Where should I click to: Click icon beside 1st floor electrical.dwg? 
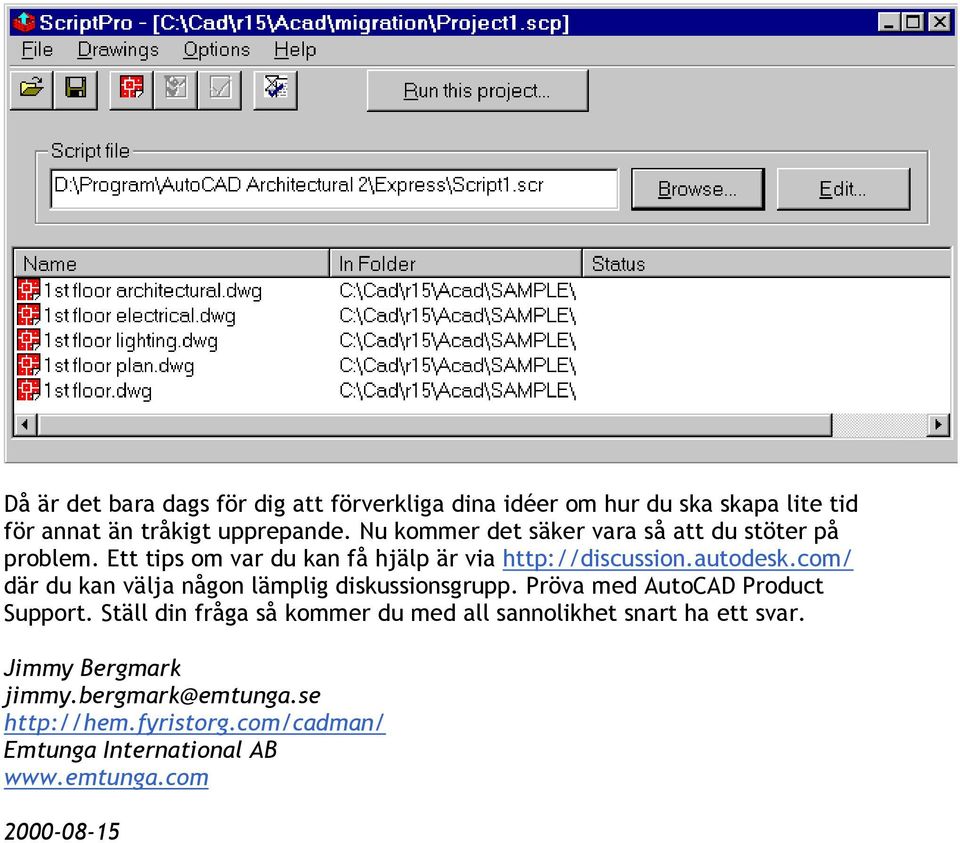(28, 315)
